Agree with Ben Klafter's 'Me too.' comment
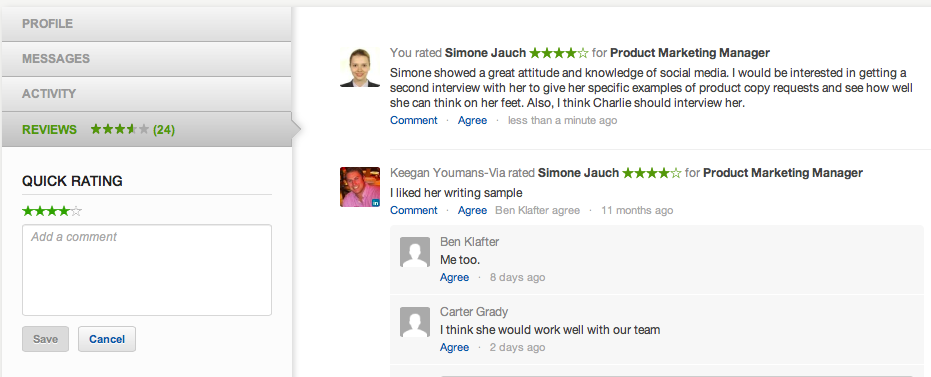 click(x=454, y=277)
